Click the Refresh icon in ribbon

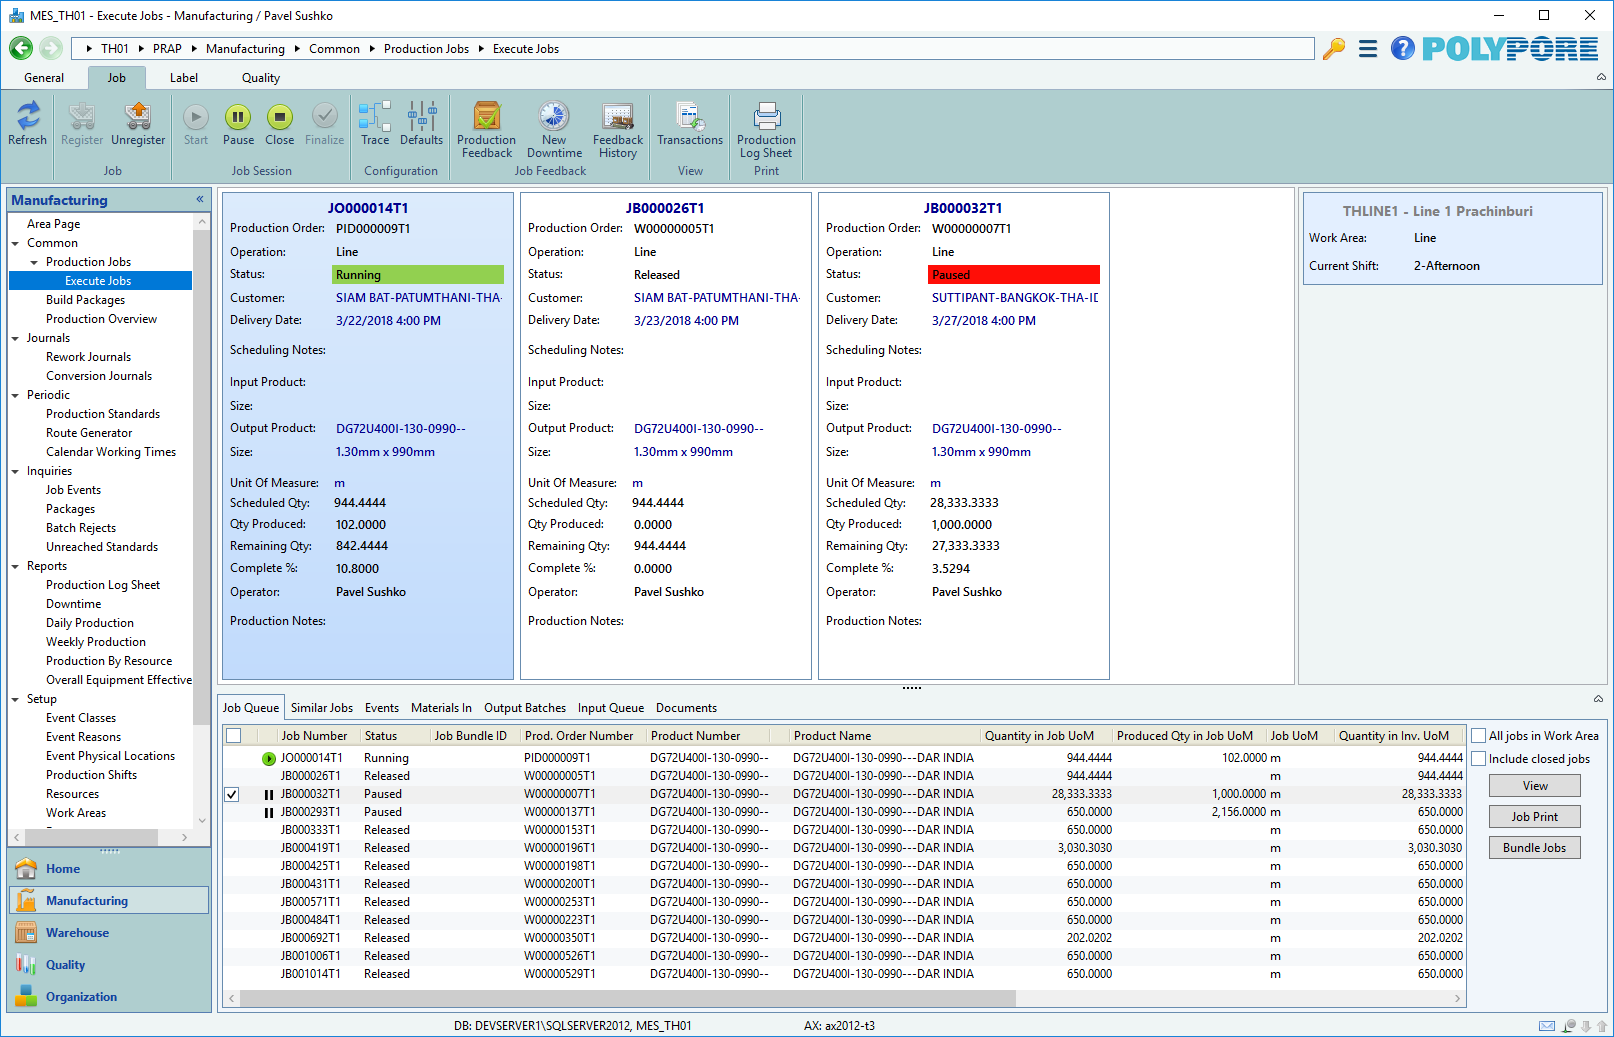[x=28, y=124]
